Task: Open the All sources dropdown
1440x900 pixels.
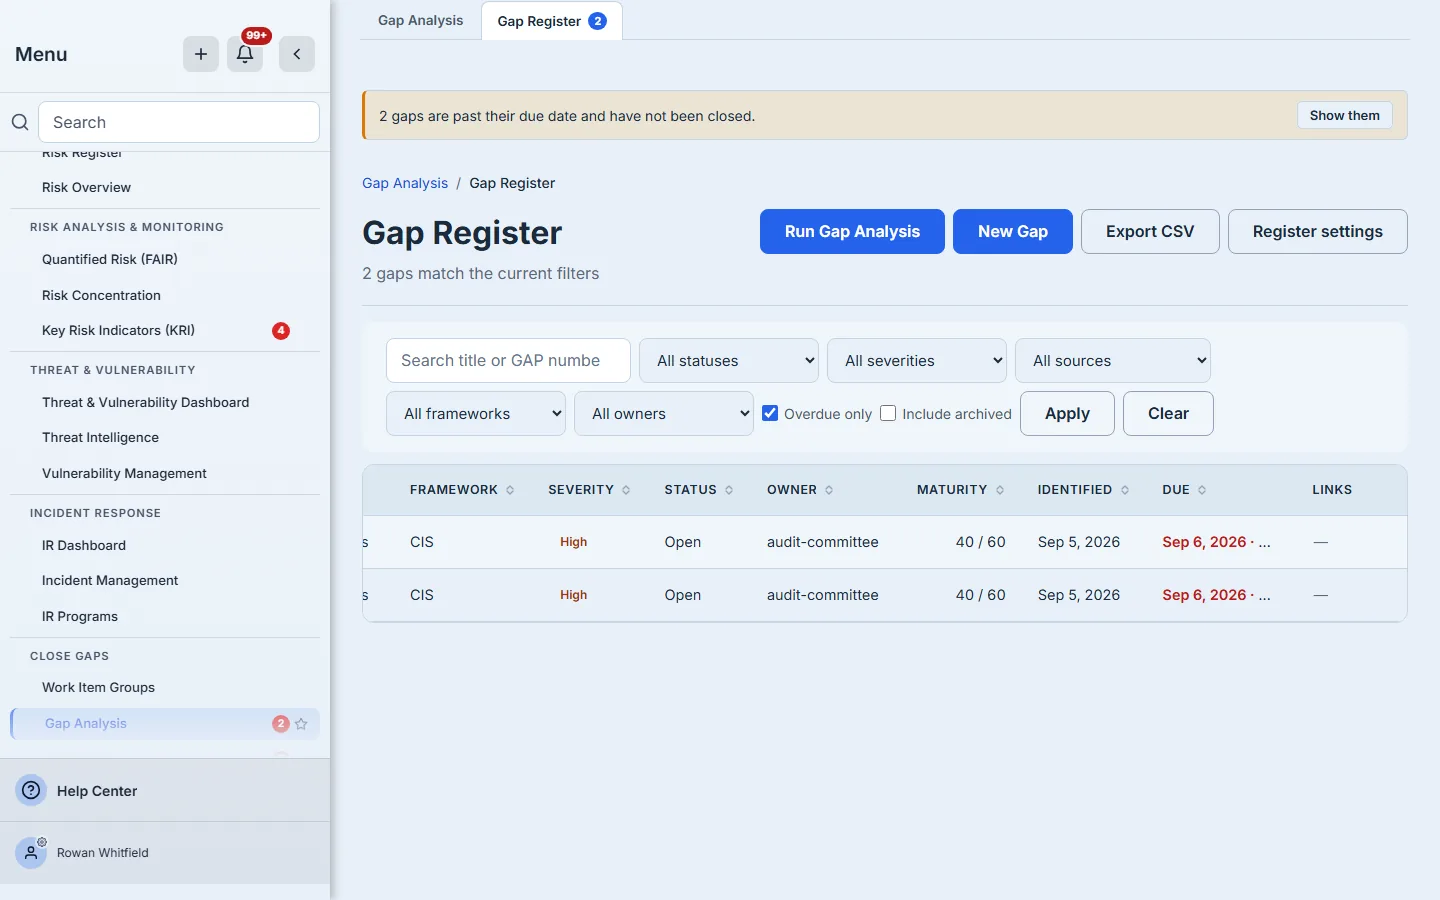Action: click(1113, 361)
